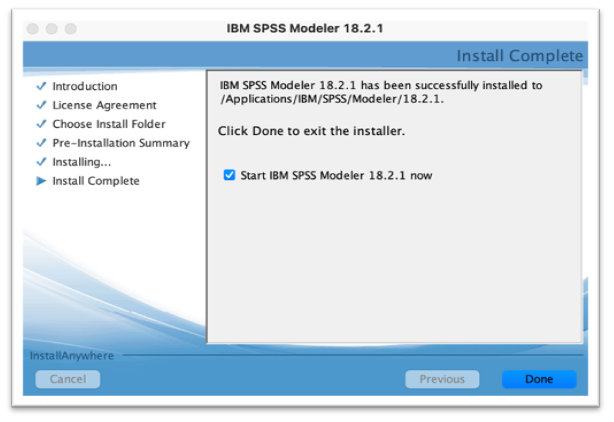
Task: Toggle the Start IBM SPSS Modeler checkbox
Action: click(x=230, y=175)
